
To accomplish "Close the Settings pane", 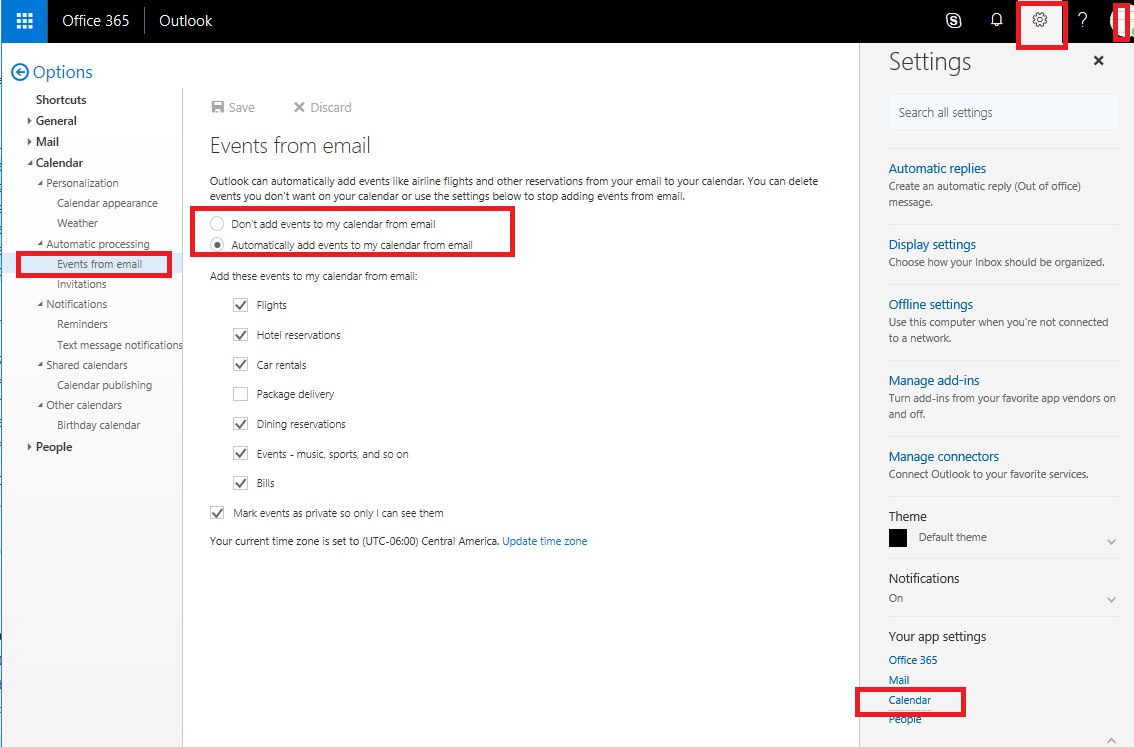I will 1099,61.
